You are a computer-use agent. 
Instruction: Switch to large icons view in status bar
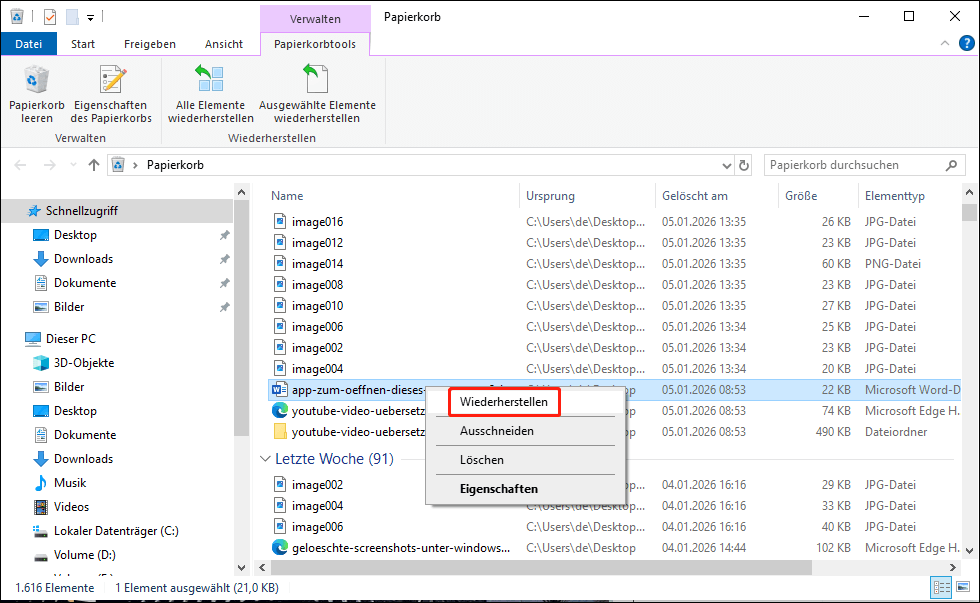961,587
